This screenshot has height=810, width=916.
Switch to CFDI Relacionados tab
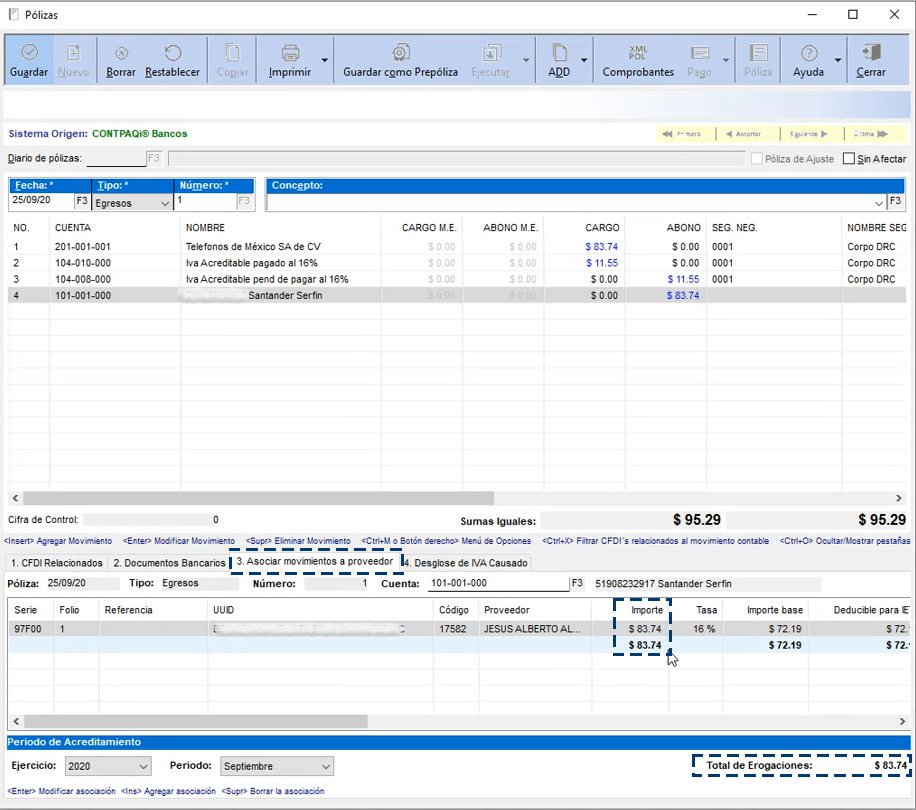pyautogui.click(x=56, y=563)
